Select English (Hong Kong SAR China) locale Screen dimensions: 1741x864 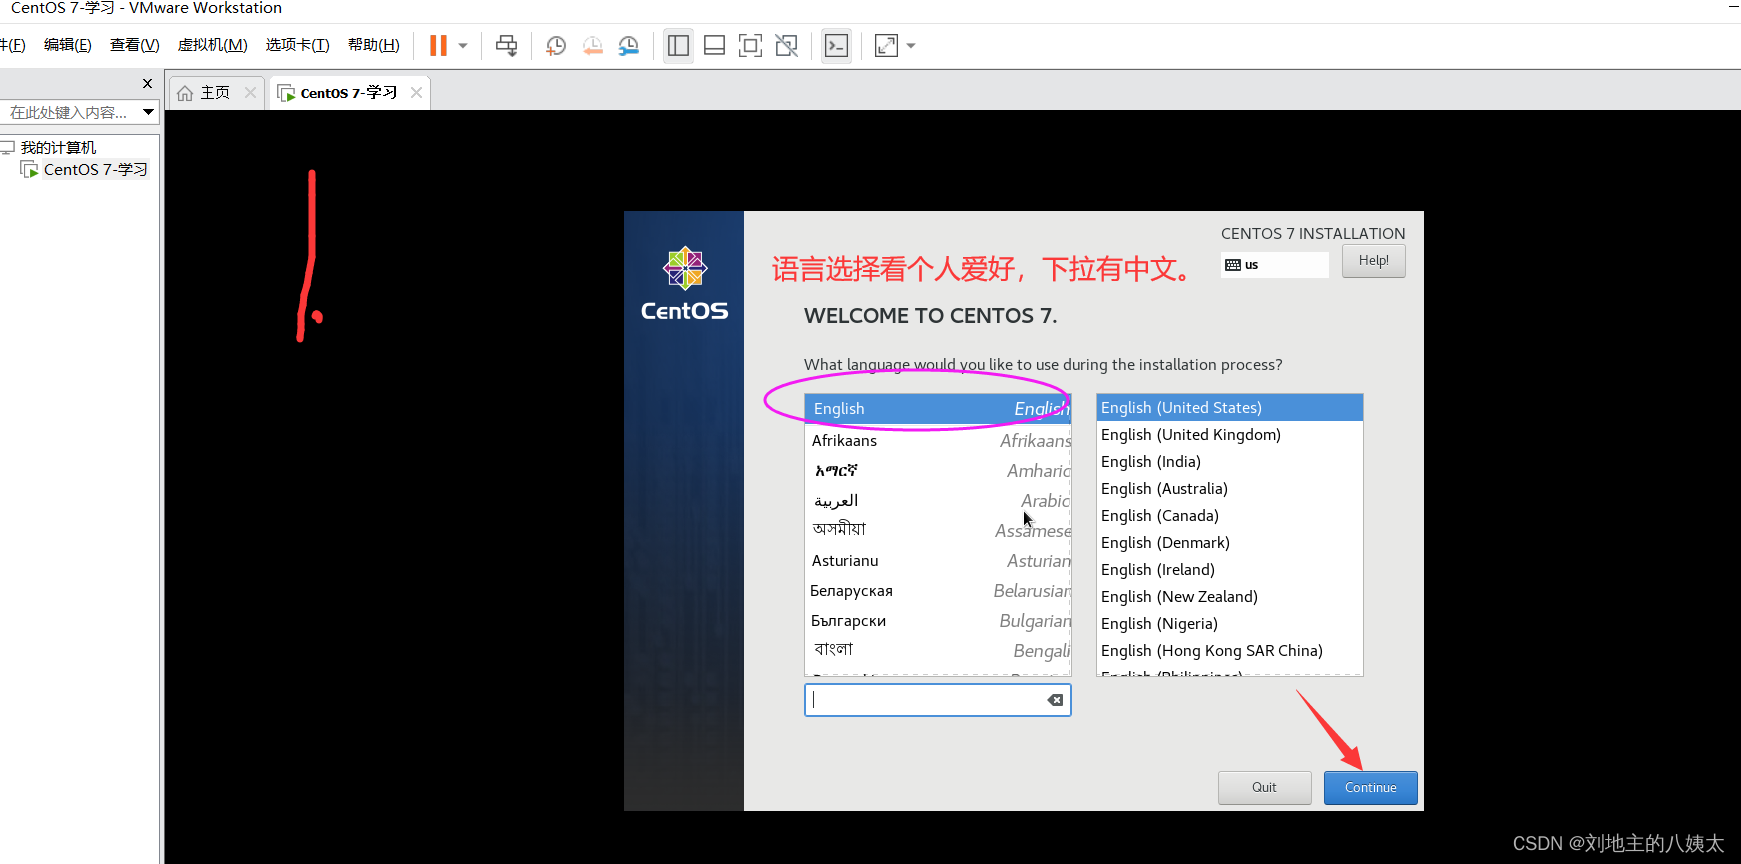1230,651
